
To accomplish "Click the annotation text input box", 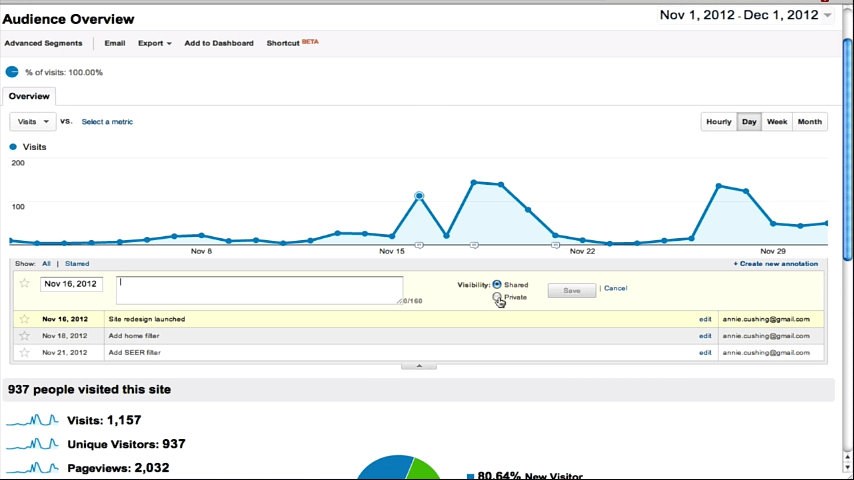I will pyautogui.click(x=259, y=290).
